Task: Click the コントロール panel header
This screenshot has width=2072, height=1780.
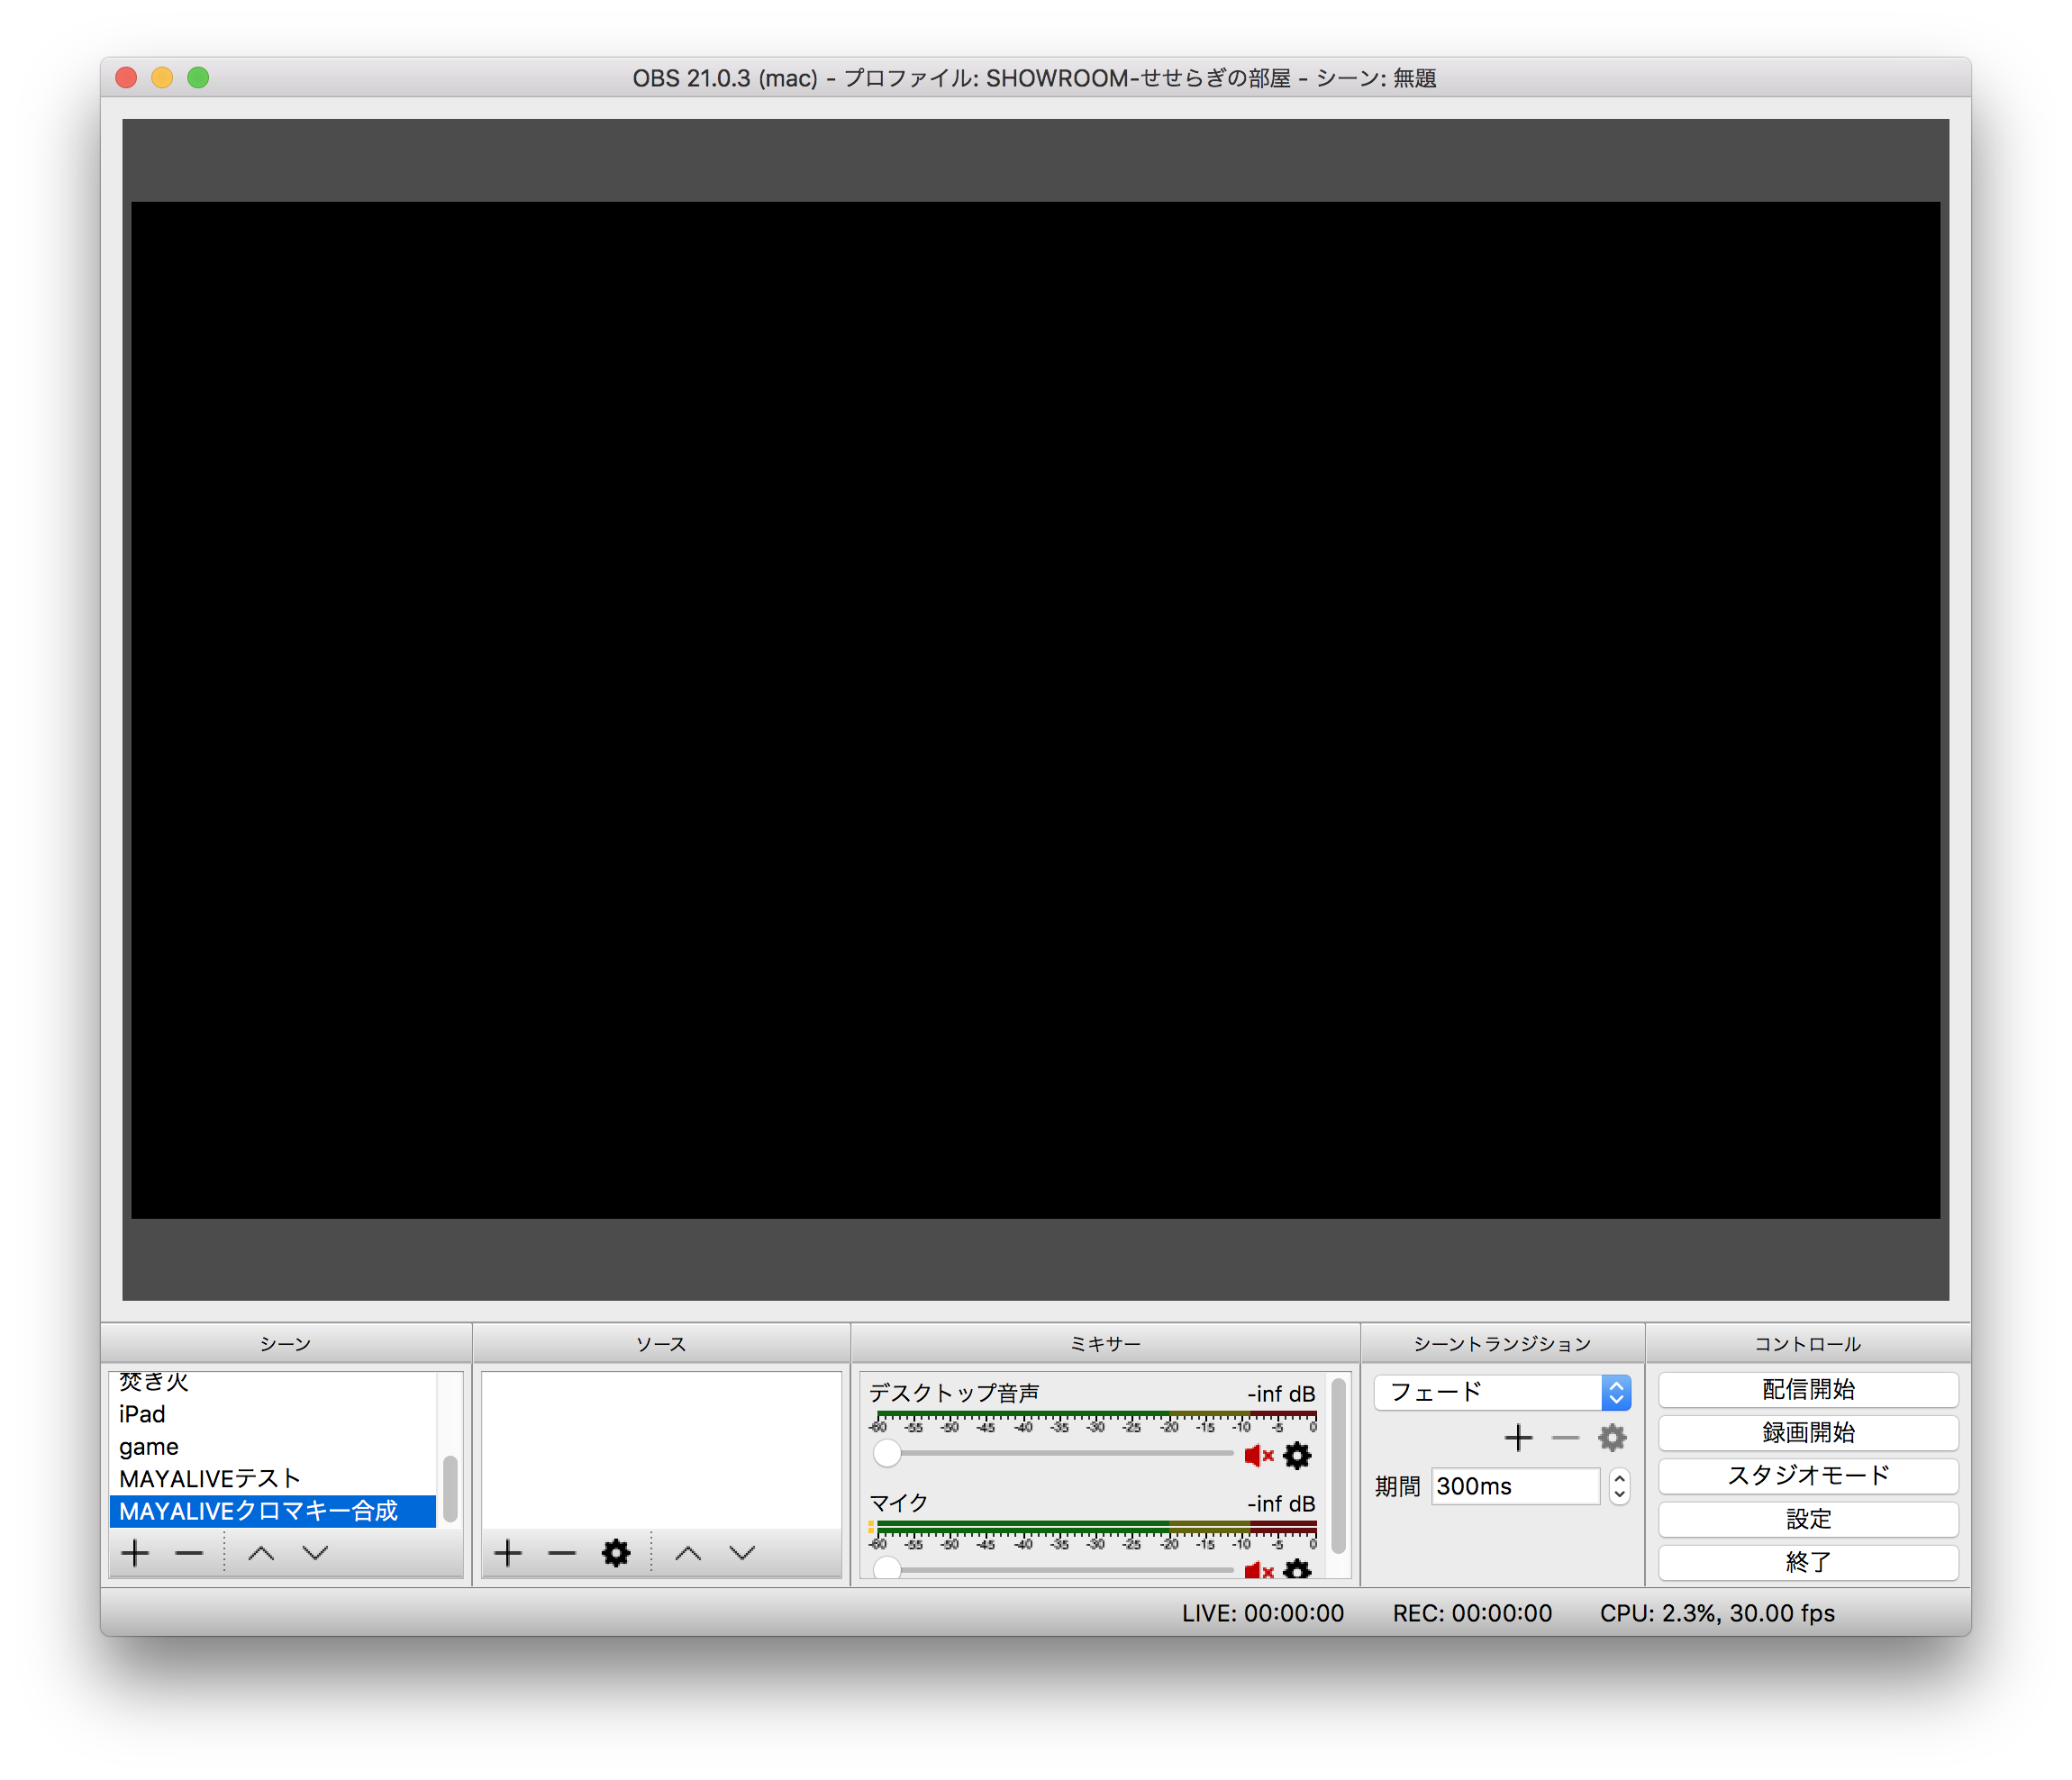Action: tap(1808, 1344)
